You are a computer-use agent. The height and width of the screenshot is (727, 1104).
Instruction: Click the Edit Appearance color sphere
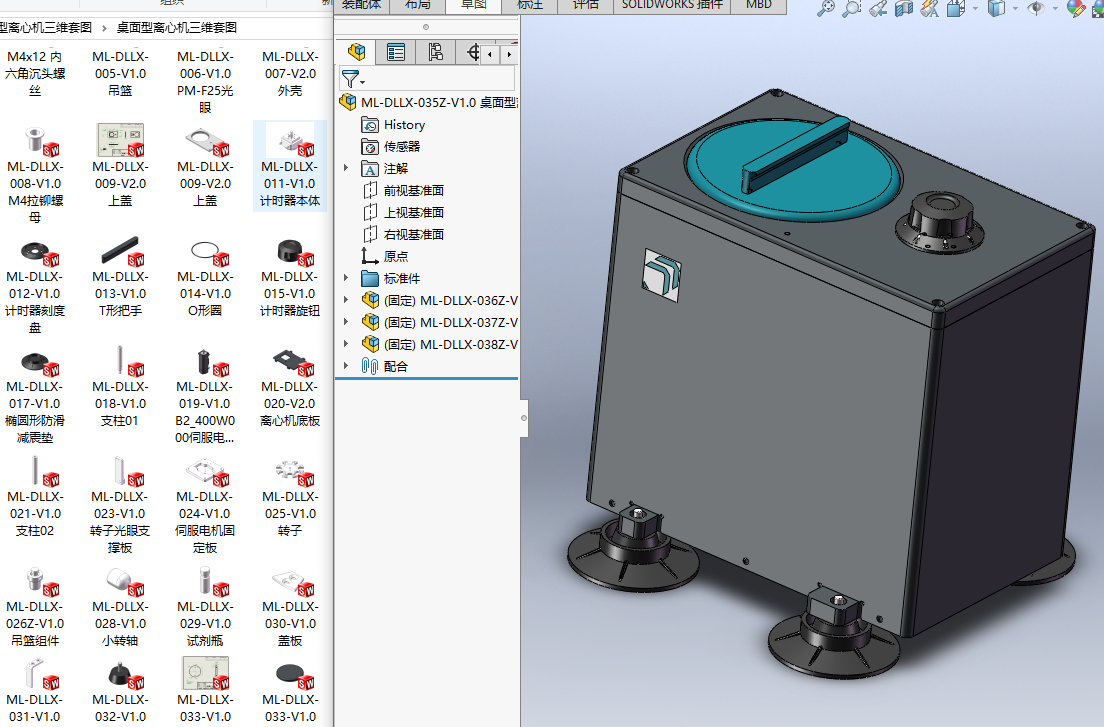pos(1075,9)
